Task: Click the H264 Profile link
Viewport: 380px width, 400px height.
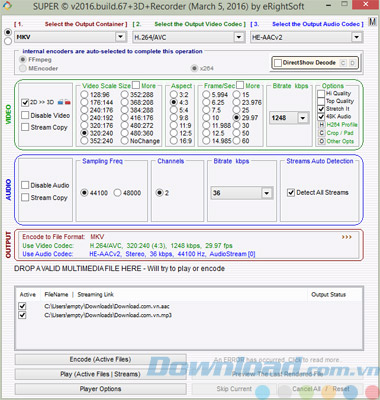Action: pyautogui.click(x=342, y=125)
